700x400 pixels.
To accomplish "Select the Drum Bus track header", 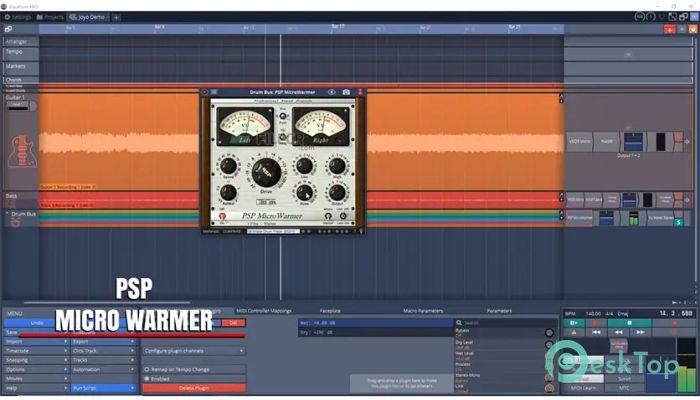I will pos(21,218).
